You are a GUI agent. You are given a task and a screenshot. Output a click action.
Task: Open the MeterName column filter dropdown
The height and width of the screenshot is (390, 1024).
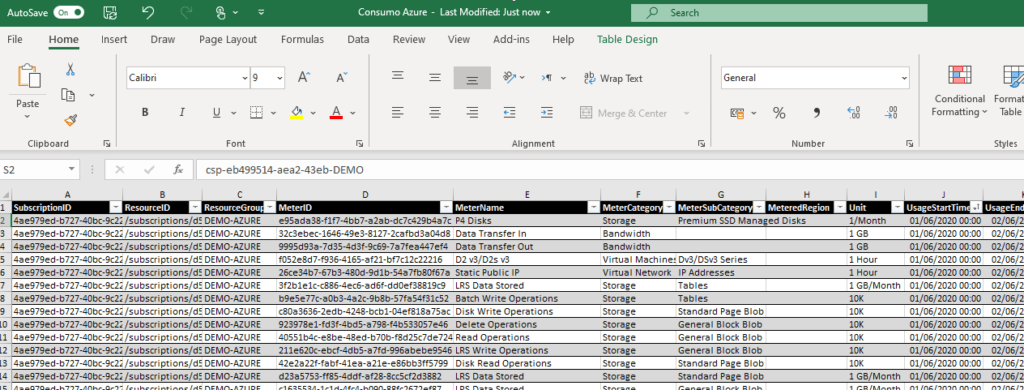click(593, 207)
